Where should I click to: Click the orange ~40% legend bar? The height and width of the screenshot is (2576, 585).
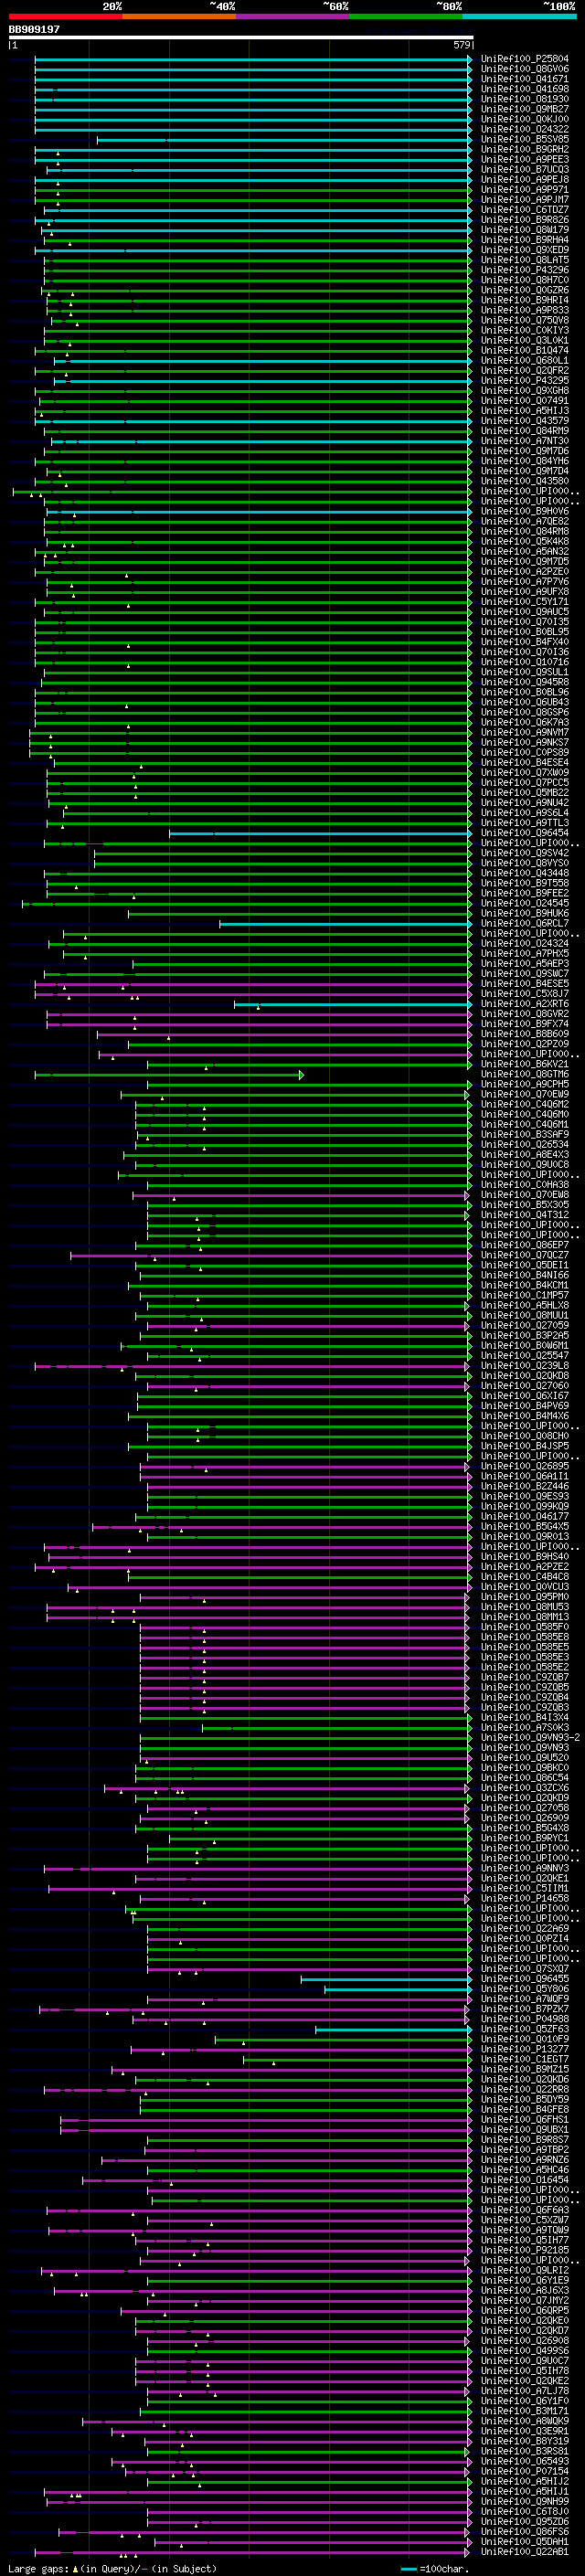point(179,16)
